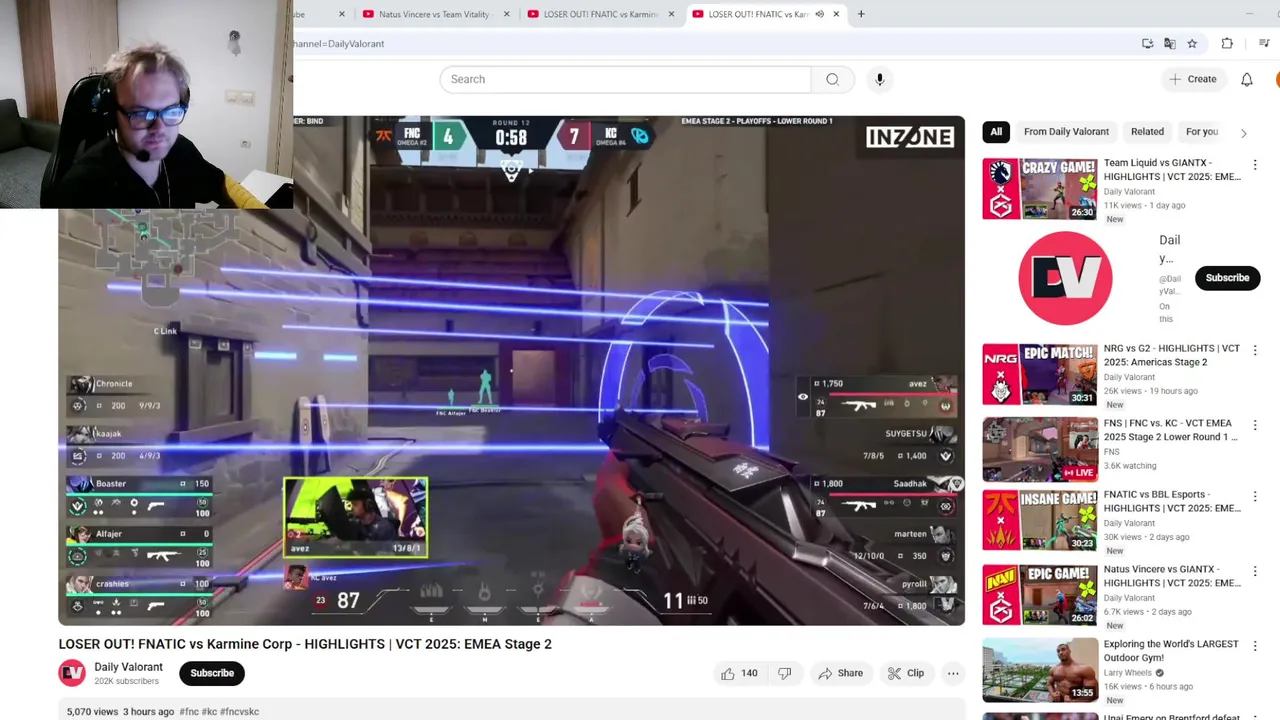The image size is (1280, 720).
Task: Open the Daily Valorant channel name link
Action: click(128, 667)
